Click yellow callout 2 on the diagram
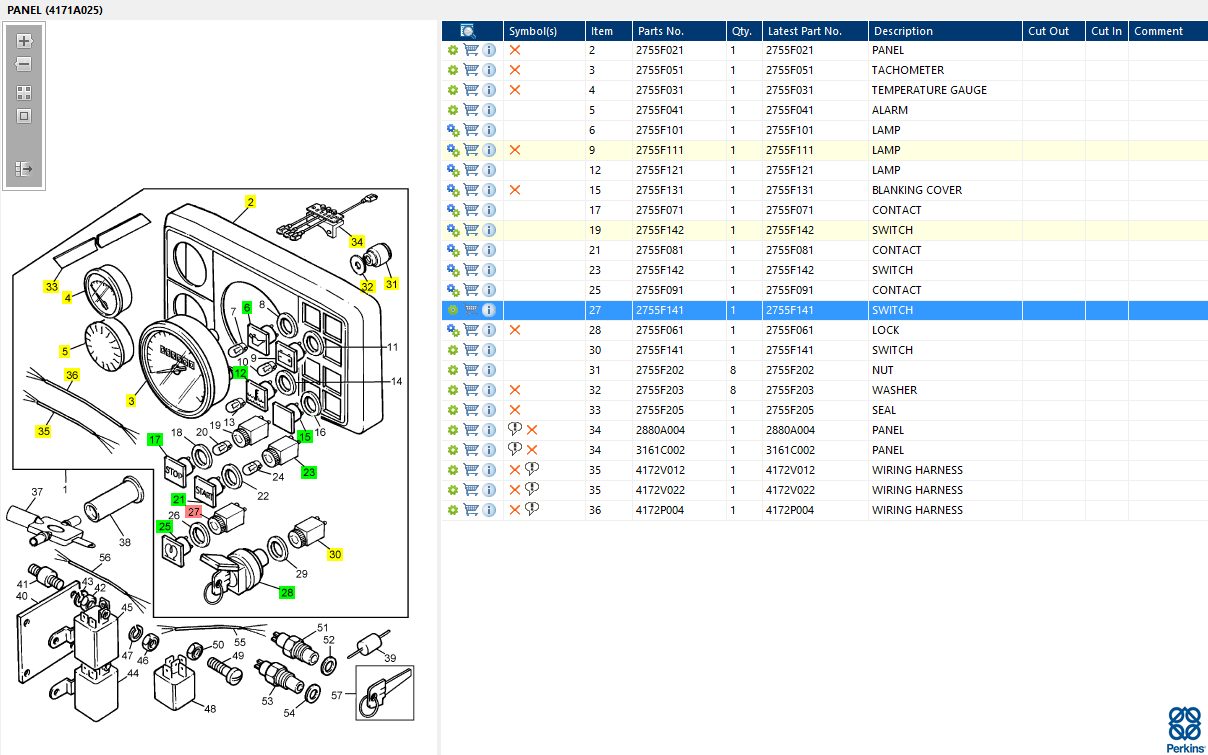This screenshot has width=1208, height=755. [250, 202]
